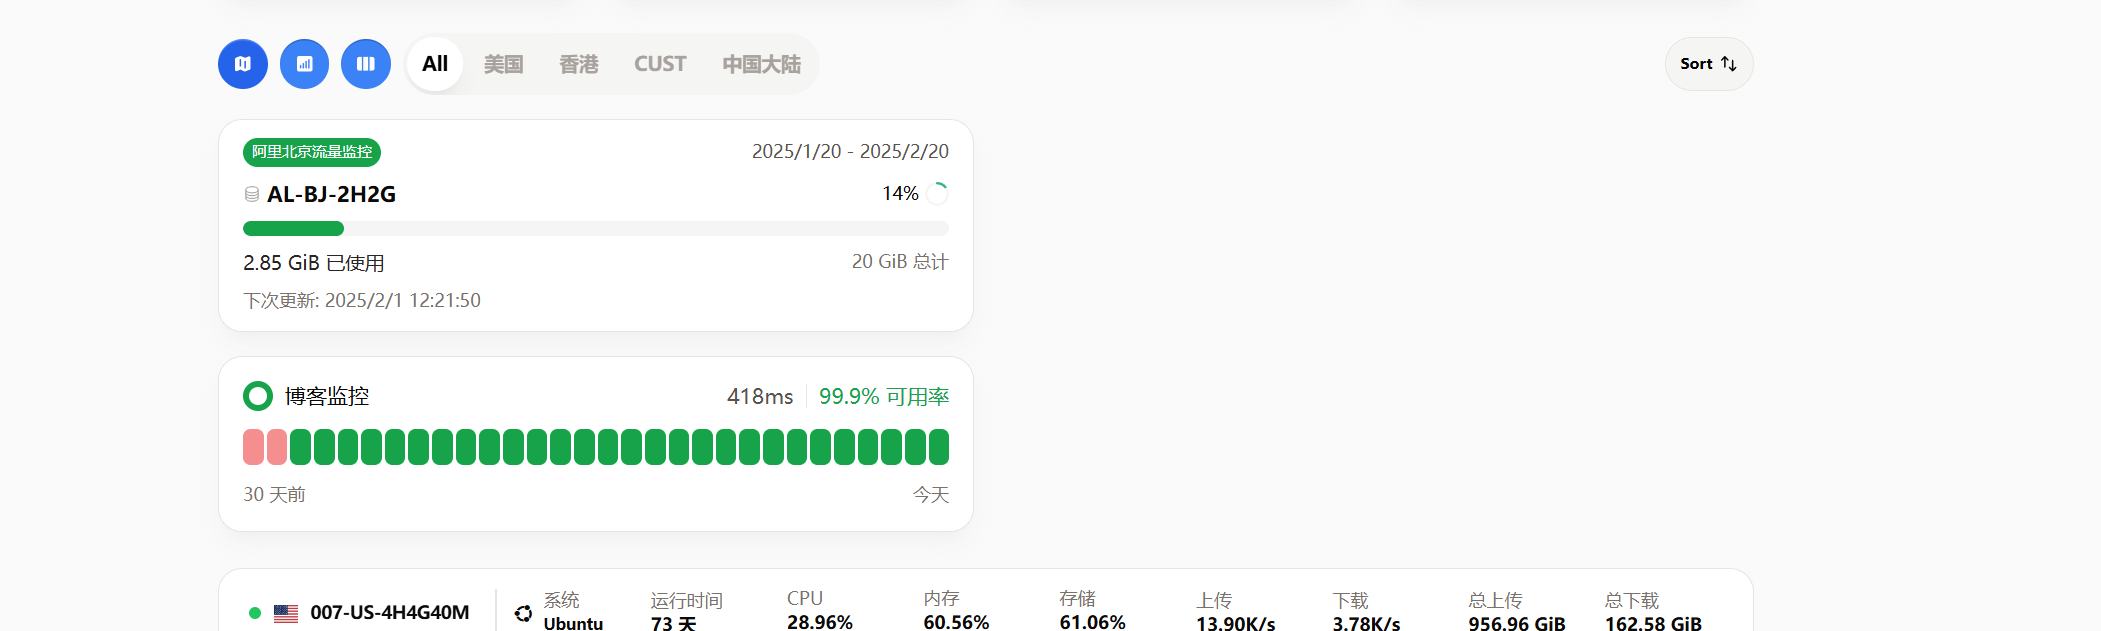2101x631 pixels.
Task: Click the sort arrows icon
Action: pos(1729,64)
